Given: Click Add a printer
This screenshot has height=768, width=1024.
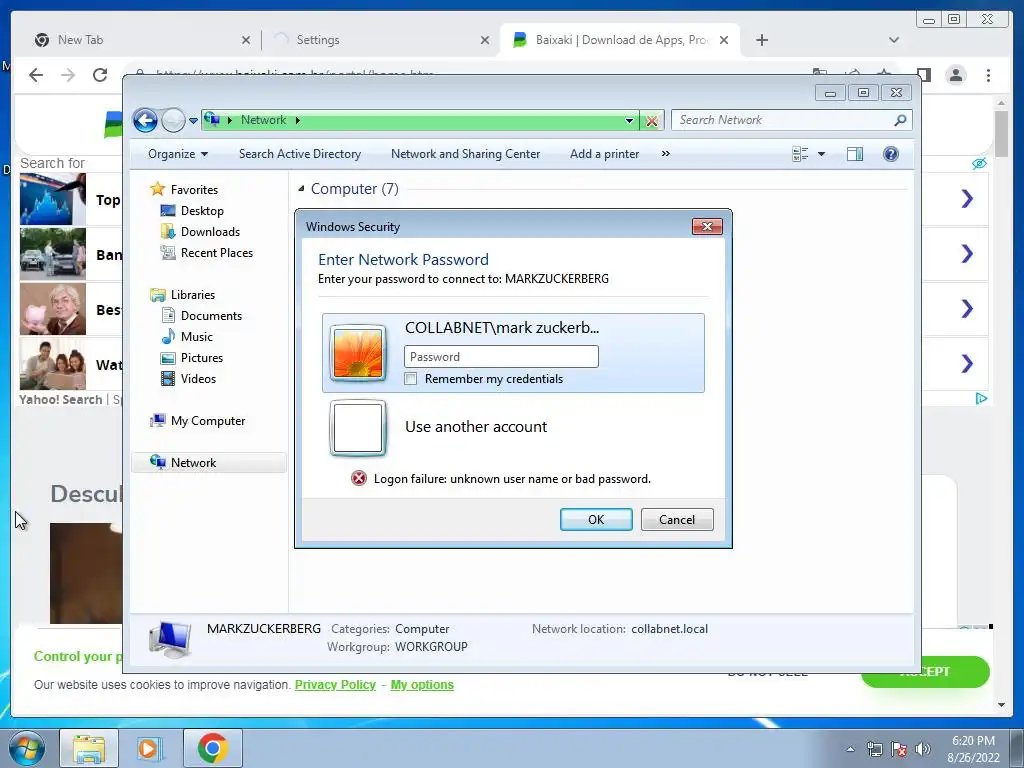Looking at the screenshot, I should tap(604, 154).
